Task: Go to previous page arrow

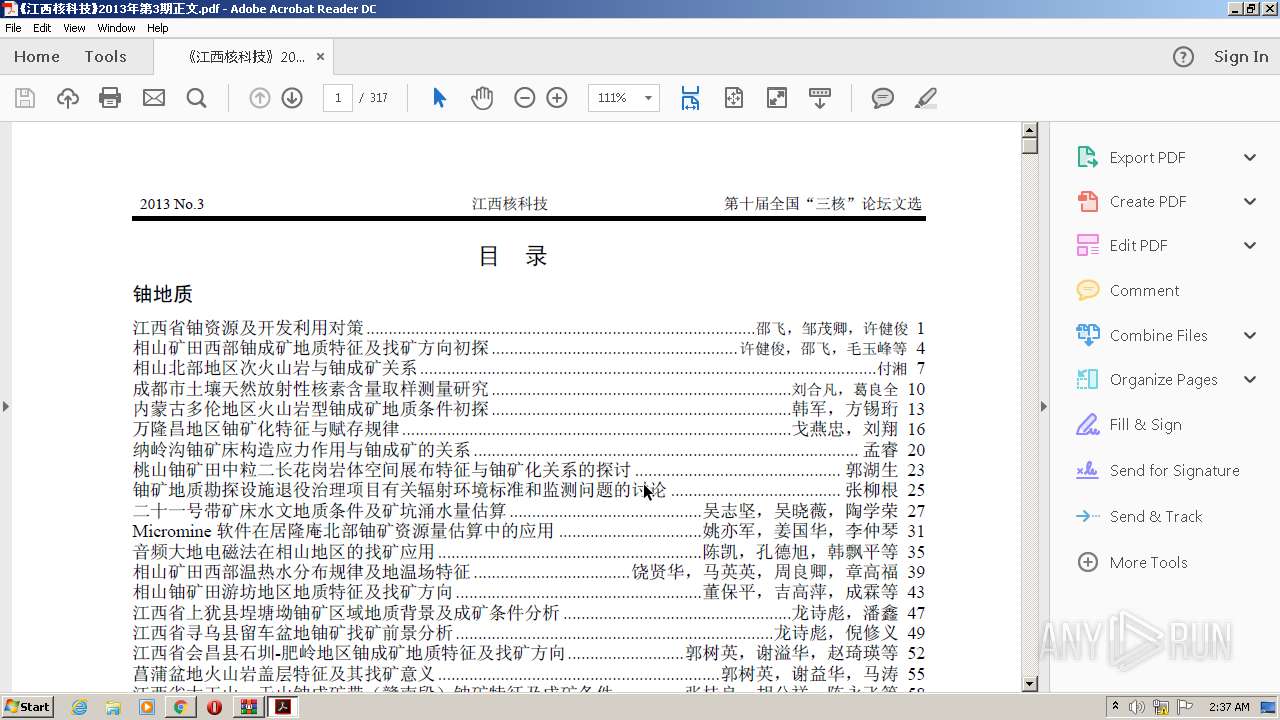Action: (260, 98)
